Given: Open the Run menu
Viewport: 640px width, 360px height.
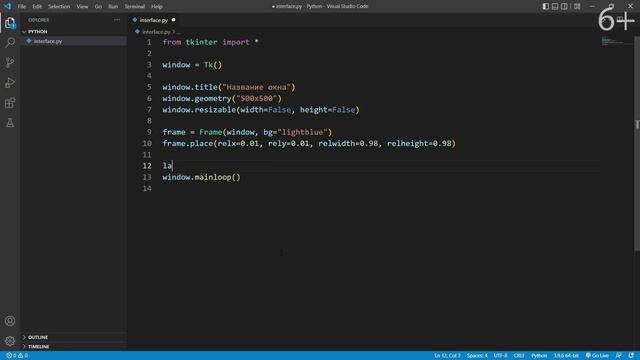Looking at the screenshot, I should coord(113,7).
